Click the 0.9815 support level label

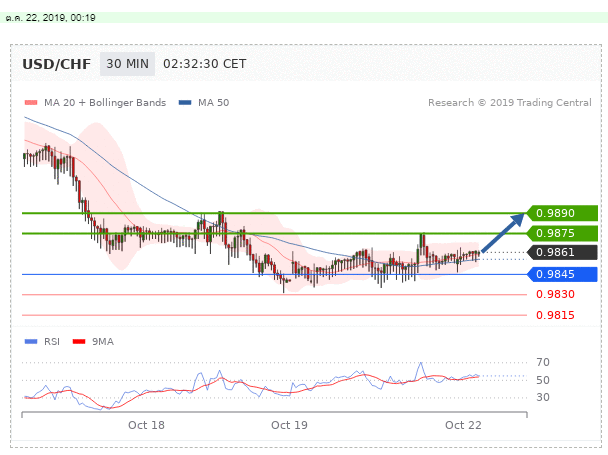[x=555, y=315]
